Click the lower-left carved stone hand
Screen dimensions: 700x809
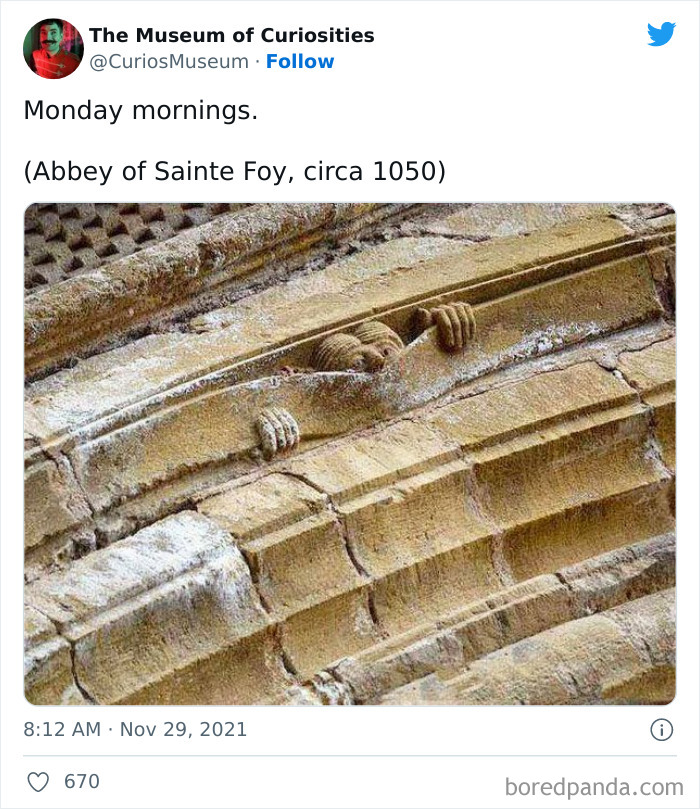tap(277, 431)
